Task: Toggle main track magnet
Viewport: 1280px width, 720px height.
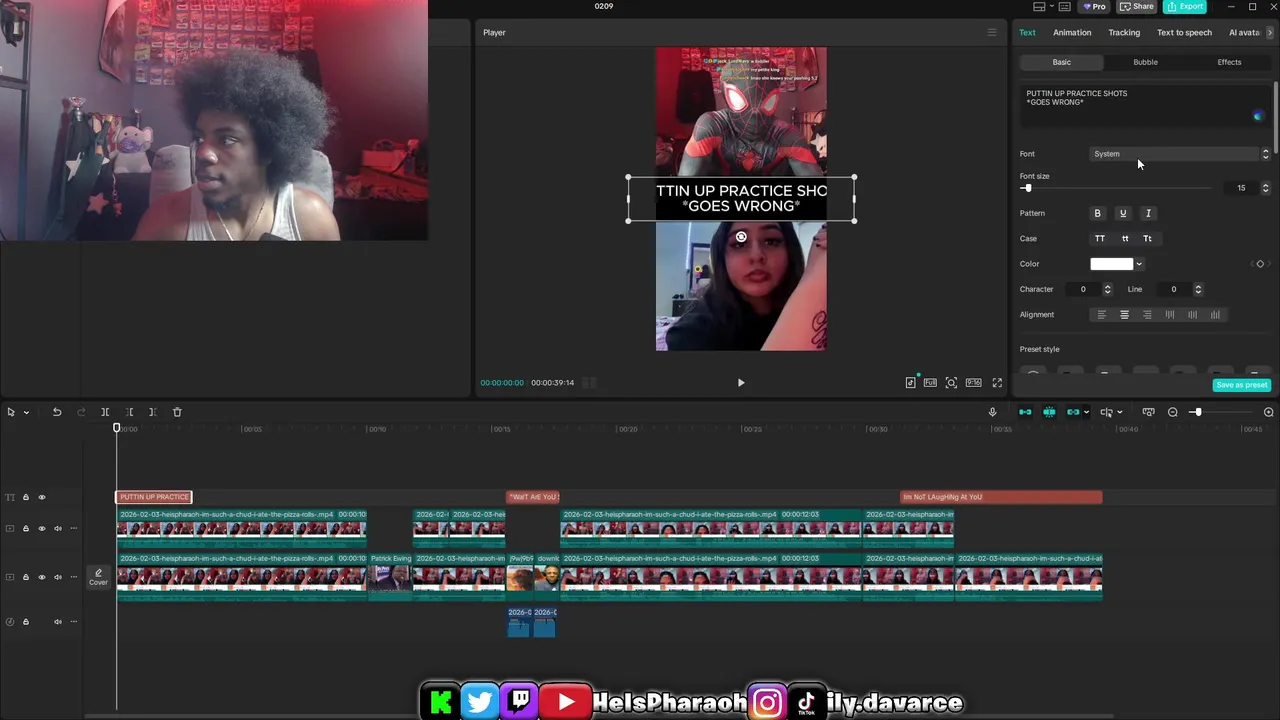Action: (1025, 412)
